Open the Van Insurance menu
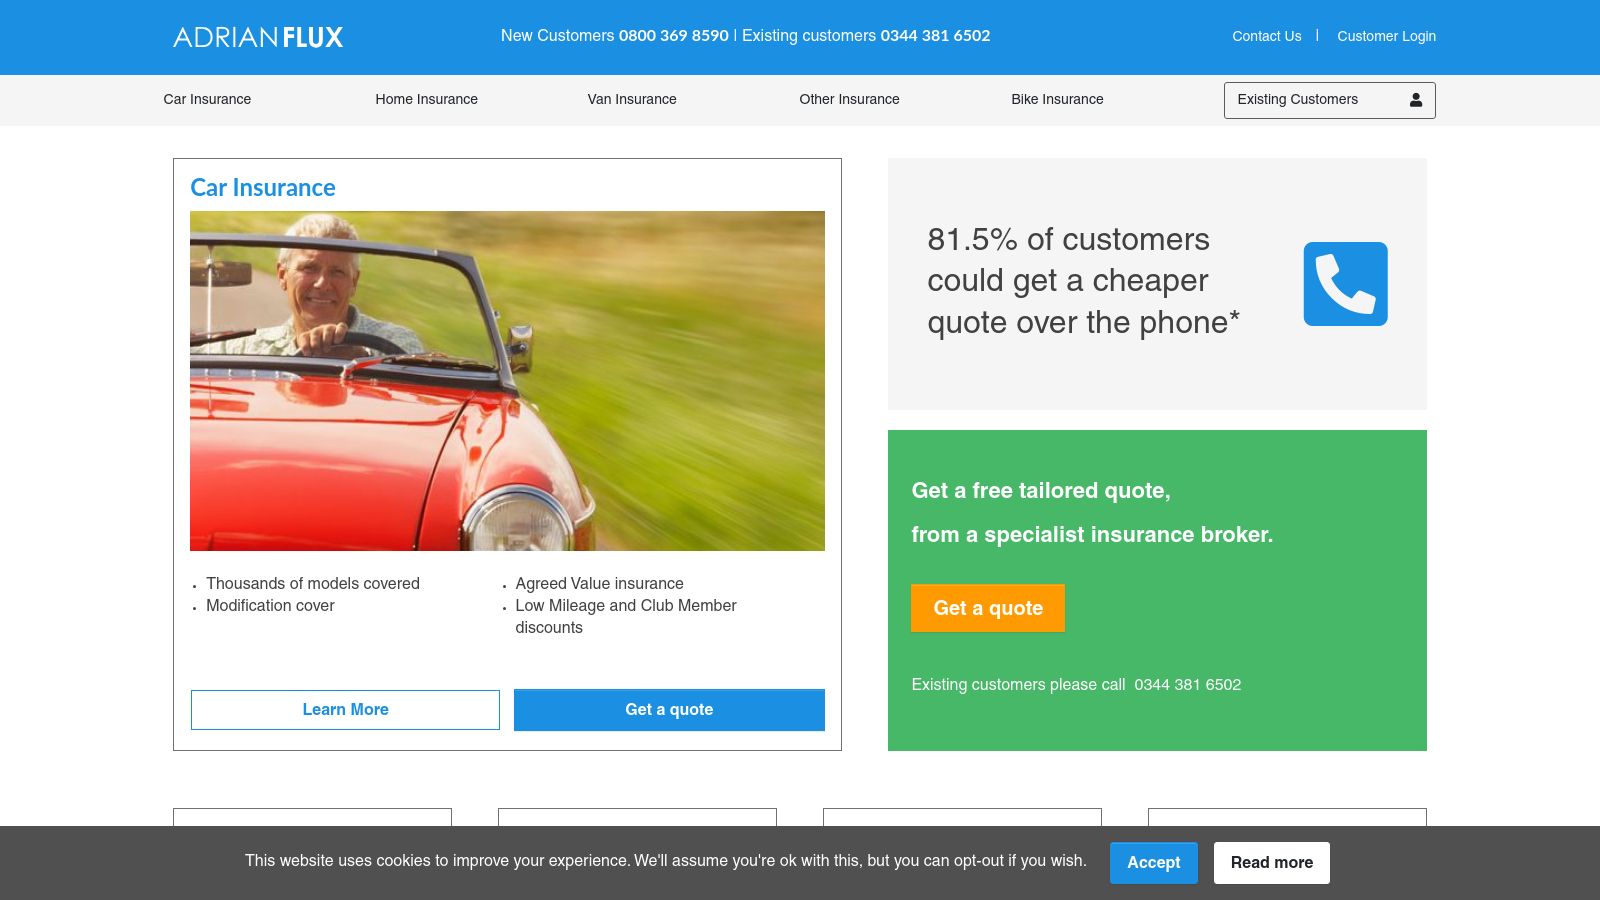 631,99
